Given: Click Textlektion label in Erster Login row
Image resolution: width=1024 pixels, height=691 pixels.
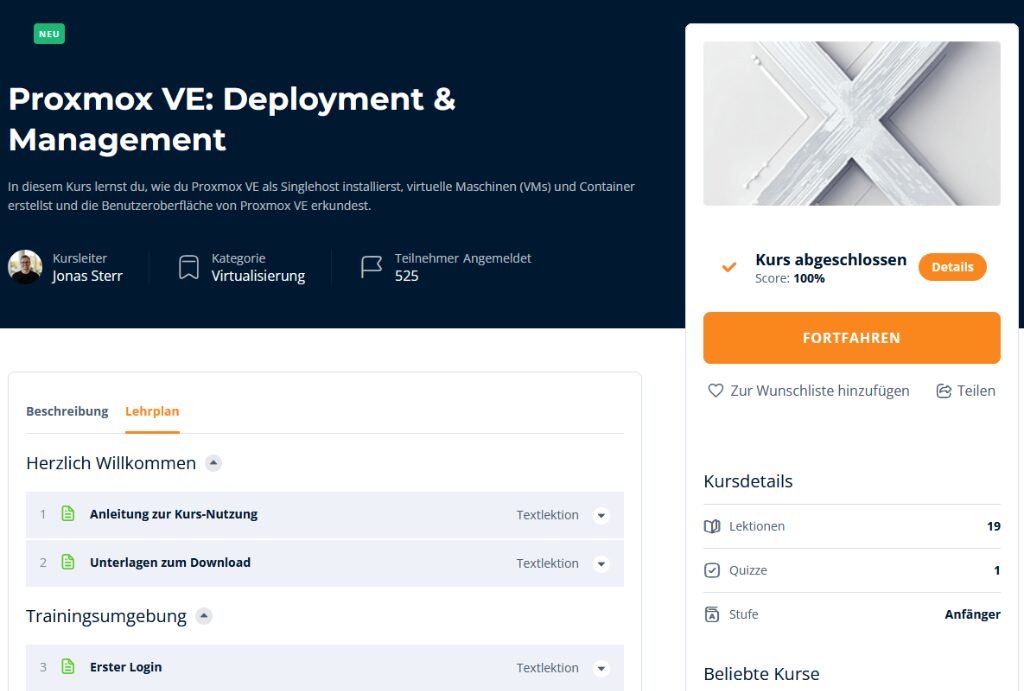Looking at the screenshot, I should click(x=547, y=668).
